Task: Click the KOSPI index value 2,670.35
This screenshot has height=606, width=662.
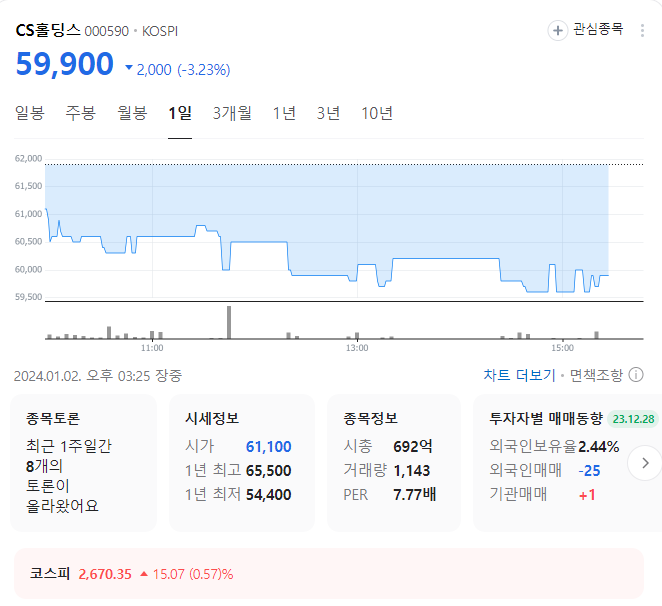Action: point(105,574)
